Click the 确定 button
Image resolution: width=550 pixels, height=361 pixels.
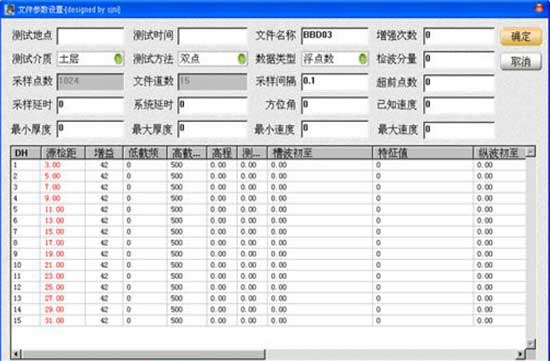521,36
